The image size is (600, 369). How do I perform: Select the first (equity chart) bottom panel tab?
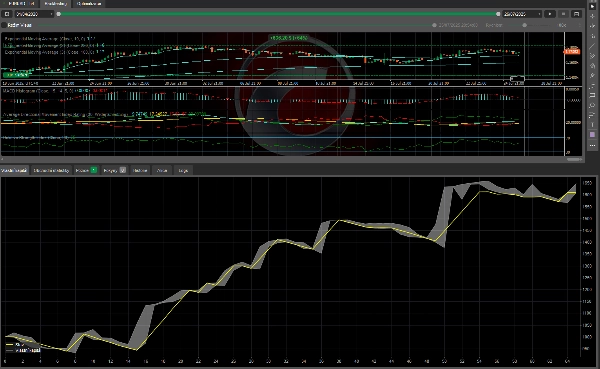[14, 170]
